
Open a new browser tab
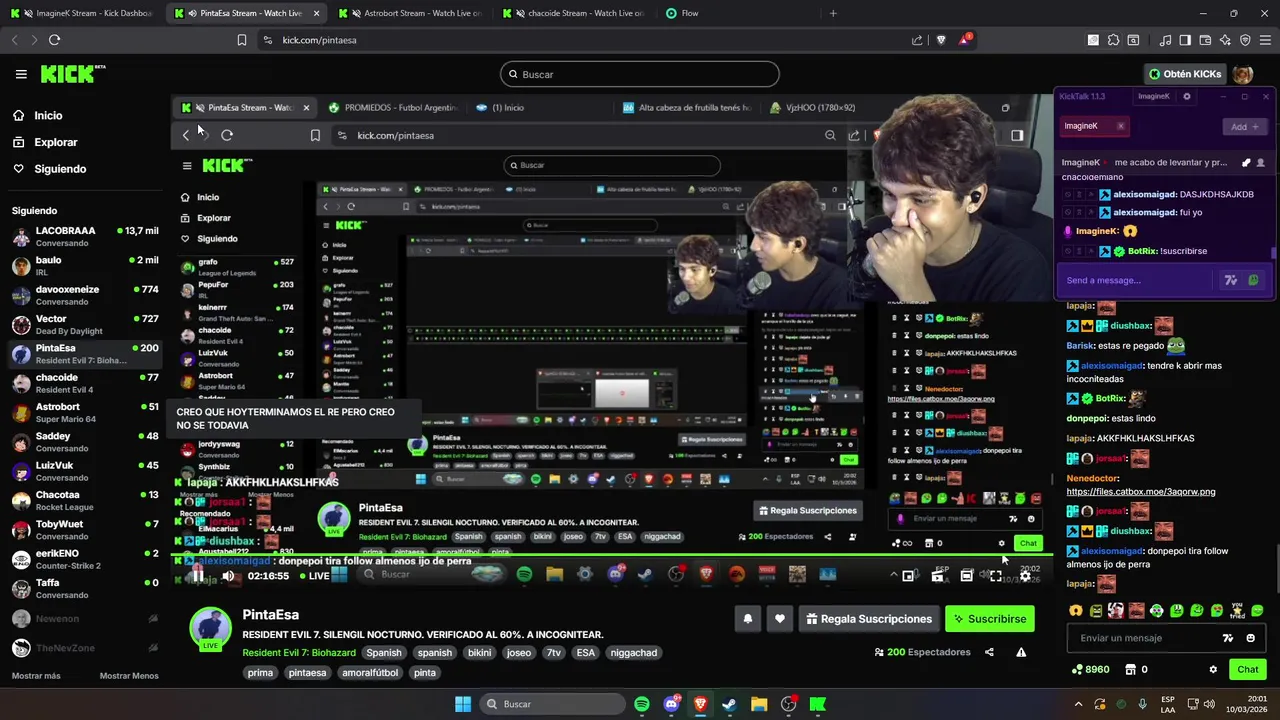pyautogui.click(x=833, y=13)
